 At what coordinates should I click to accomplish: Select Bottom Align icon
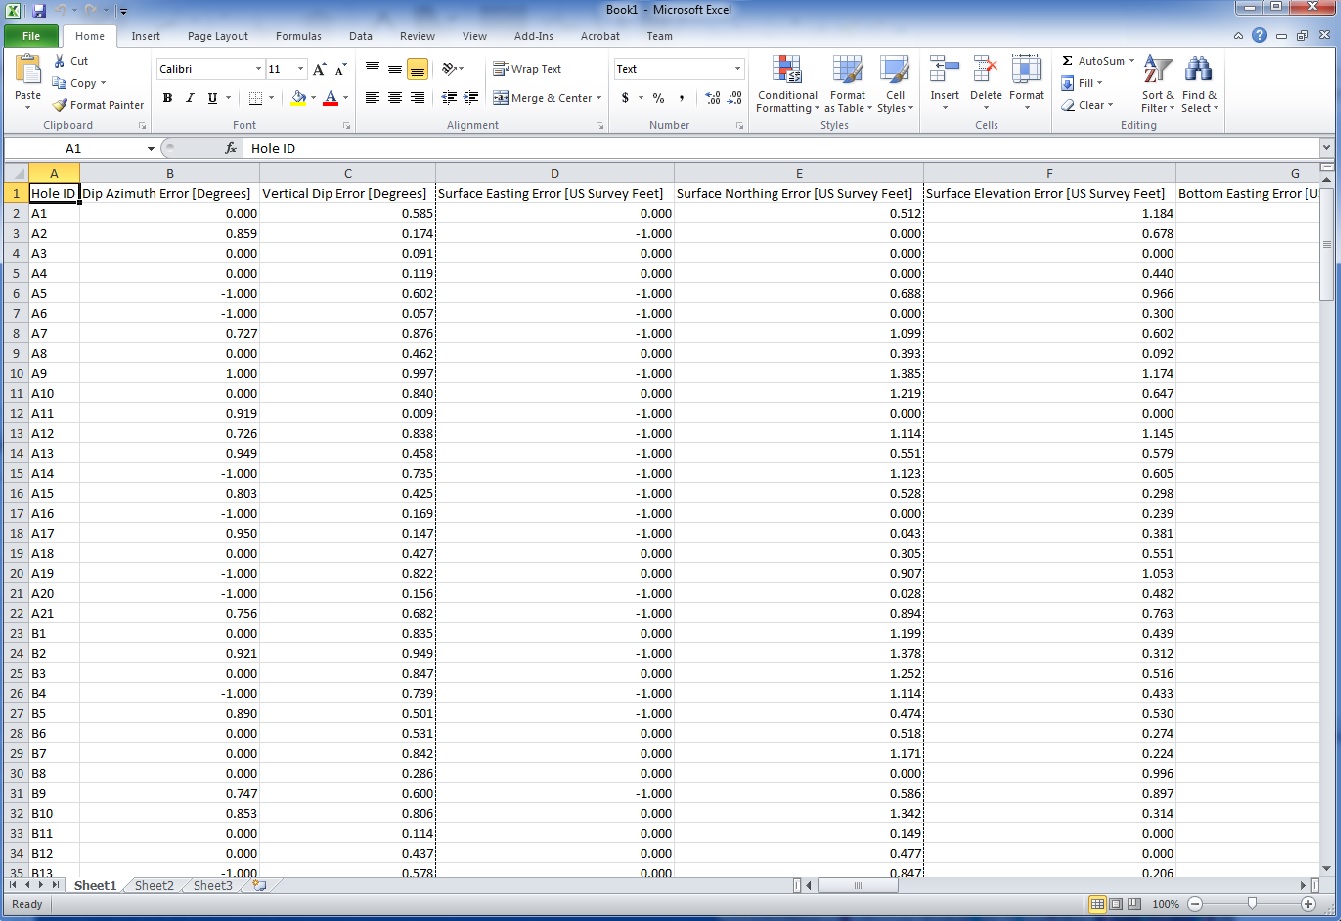coord(418,69)
